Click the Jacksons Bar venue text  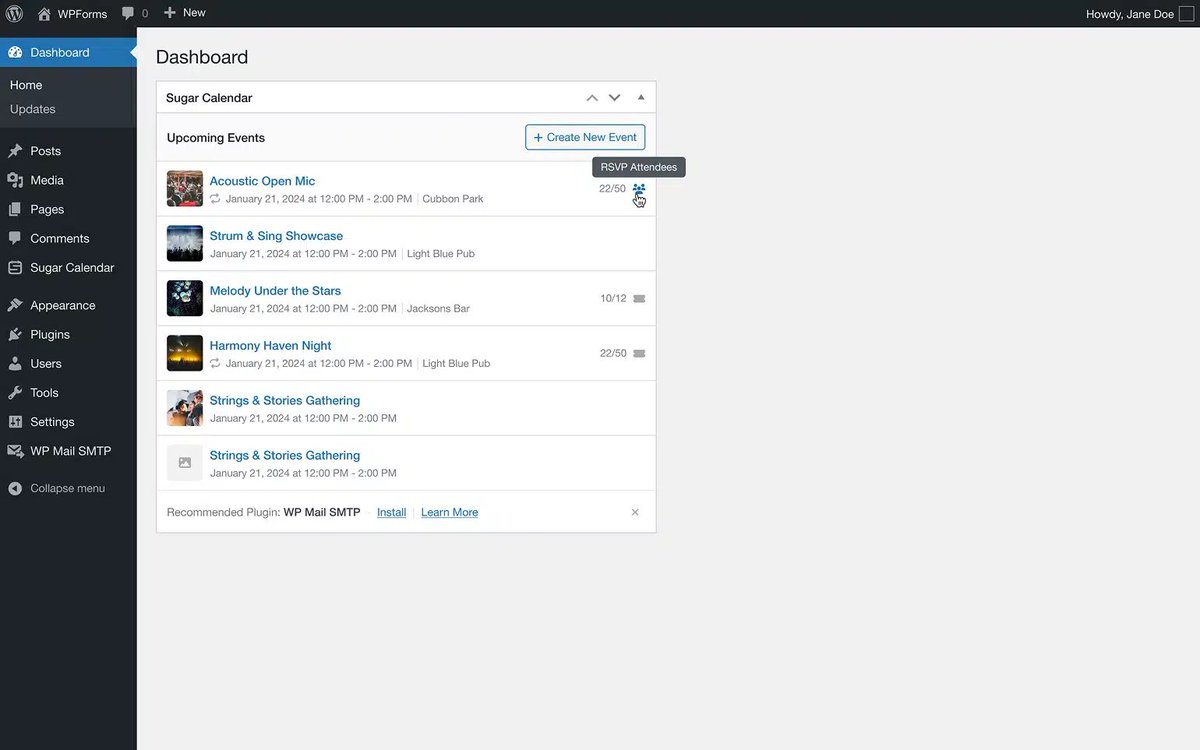coord(438,309)
